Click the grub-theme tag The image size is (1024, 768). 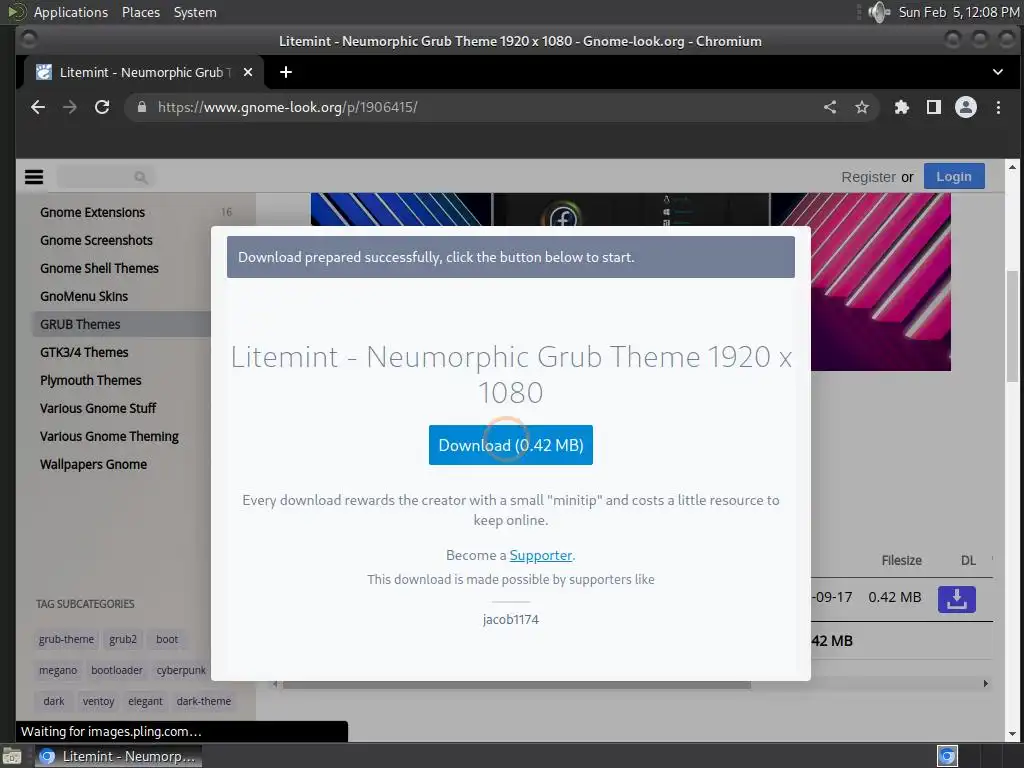(x=66, y=639)
